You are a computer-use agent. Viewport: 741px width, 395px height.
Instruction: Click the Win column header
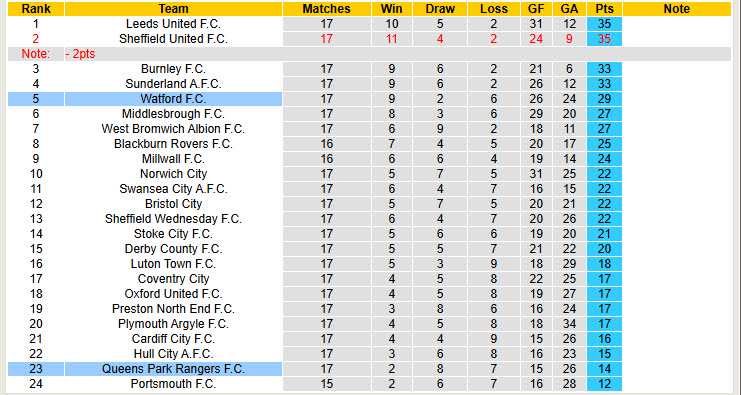pyautogui.click(x=392, y=9)
